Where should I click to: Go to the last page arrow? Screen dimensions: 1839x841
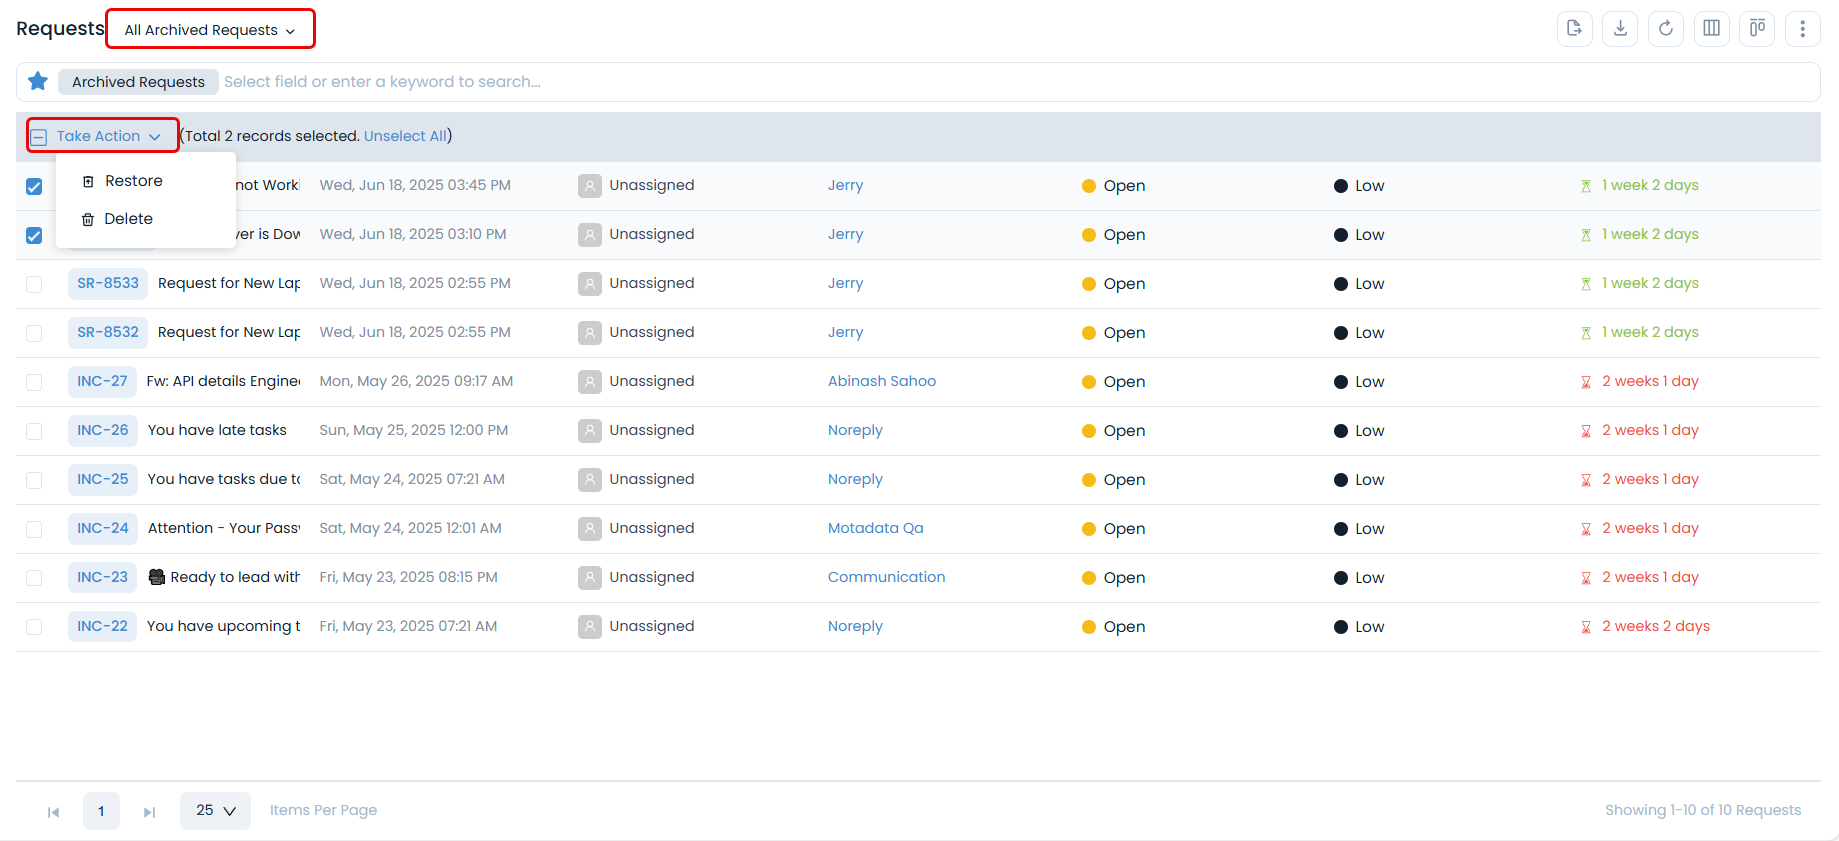149,812
